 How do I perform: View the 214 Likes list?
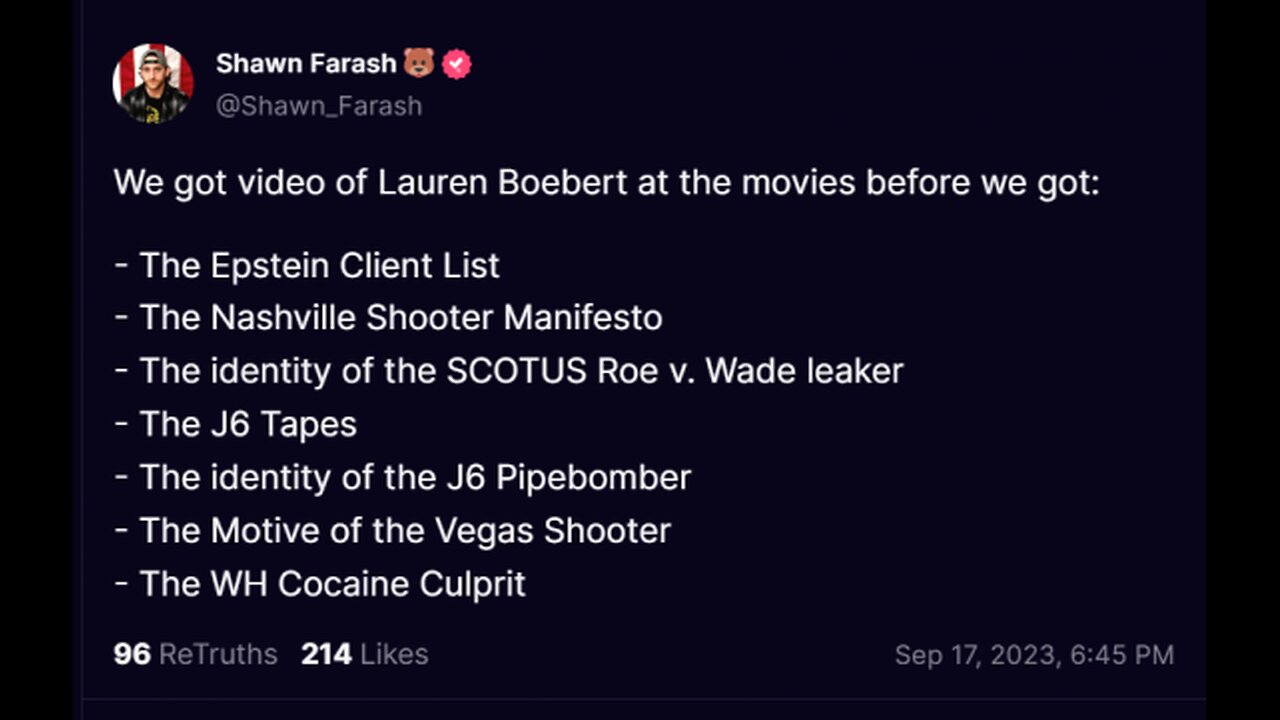coord(364,654)
